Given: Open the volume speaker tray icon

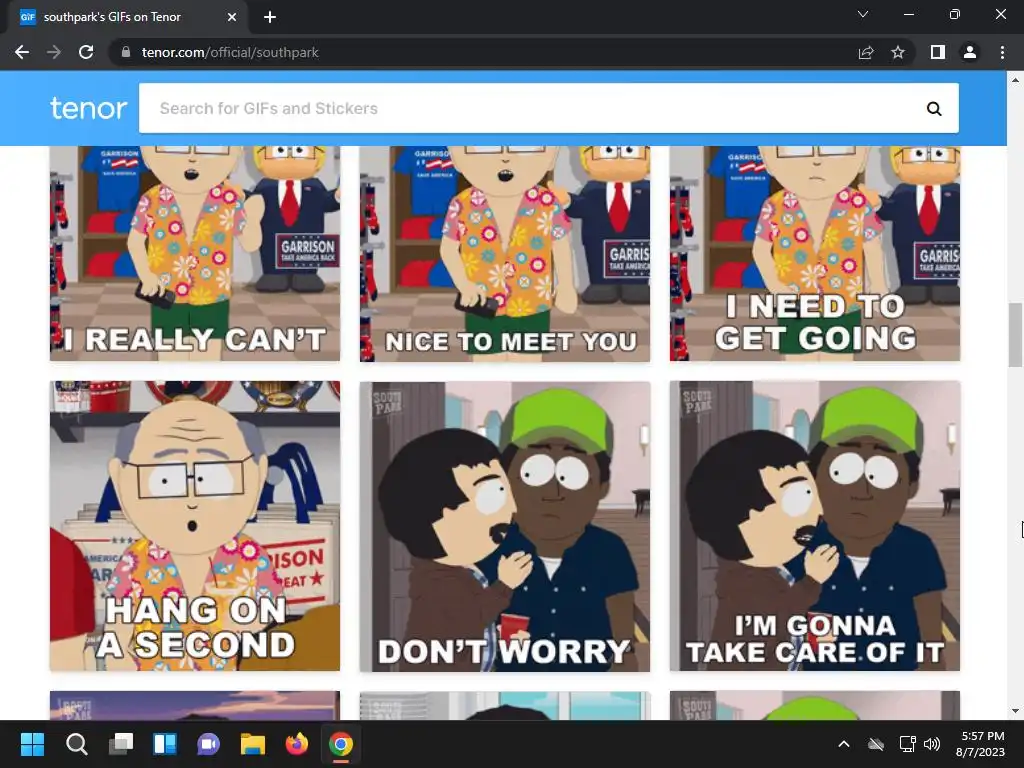Looking at the screenshot, I should [x=932, y=744].
